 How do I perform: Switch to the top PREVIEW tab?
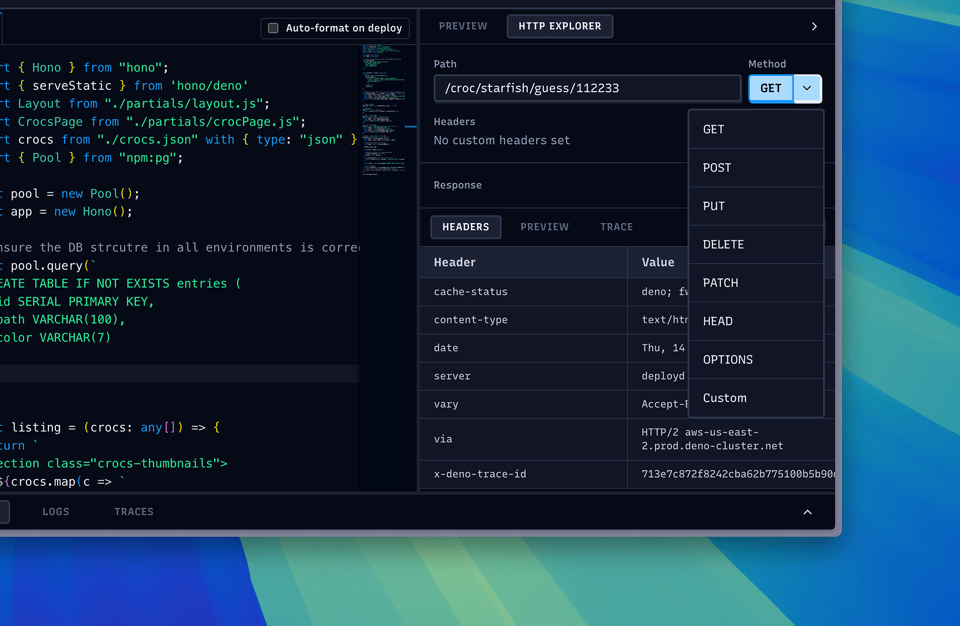463,26
